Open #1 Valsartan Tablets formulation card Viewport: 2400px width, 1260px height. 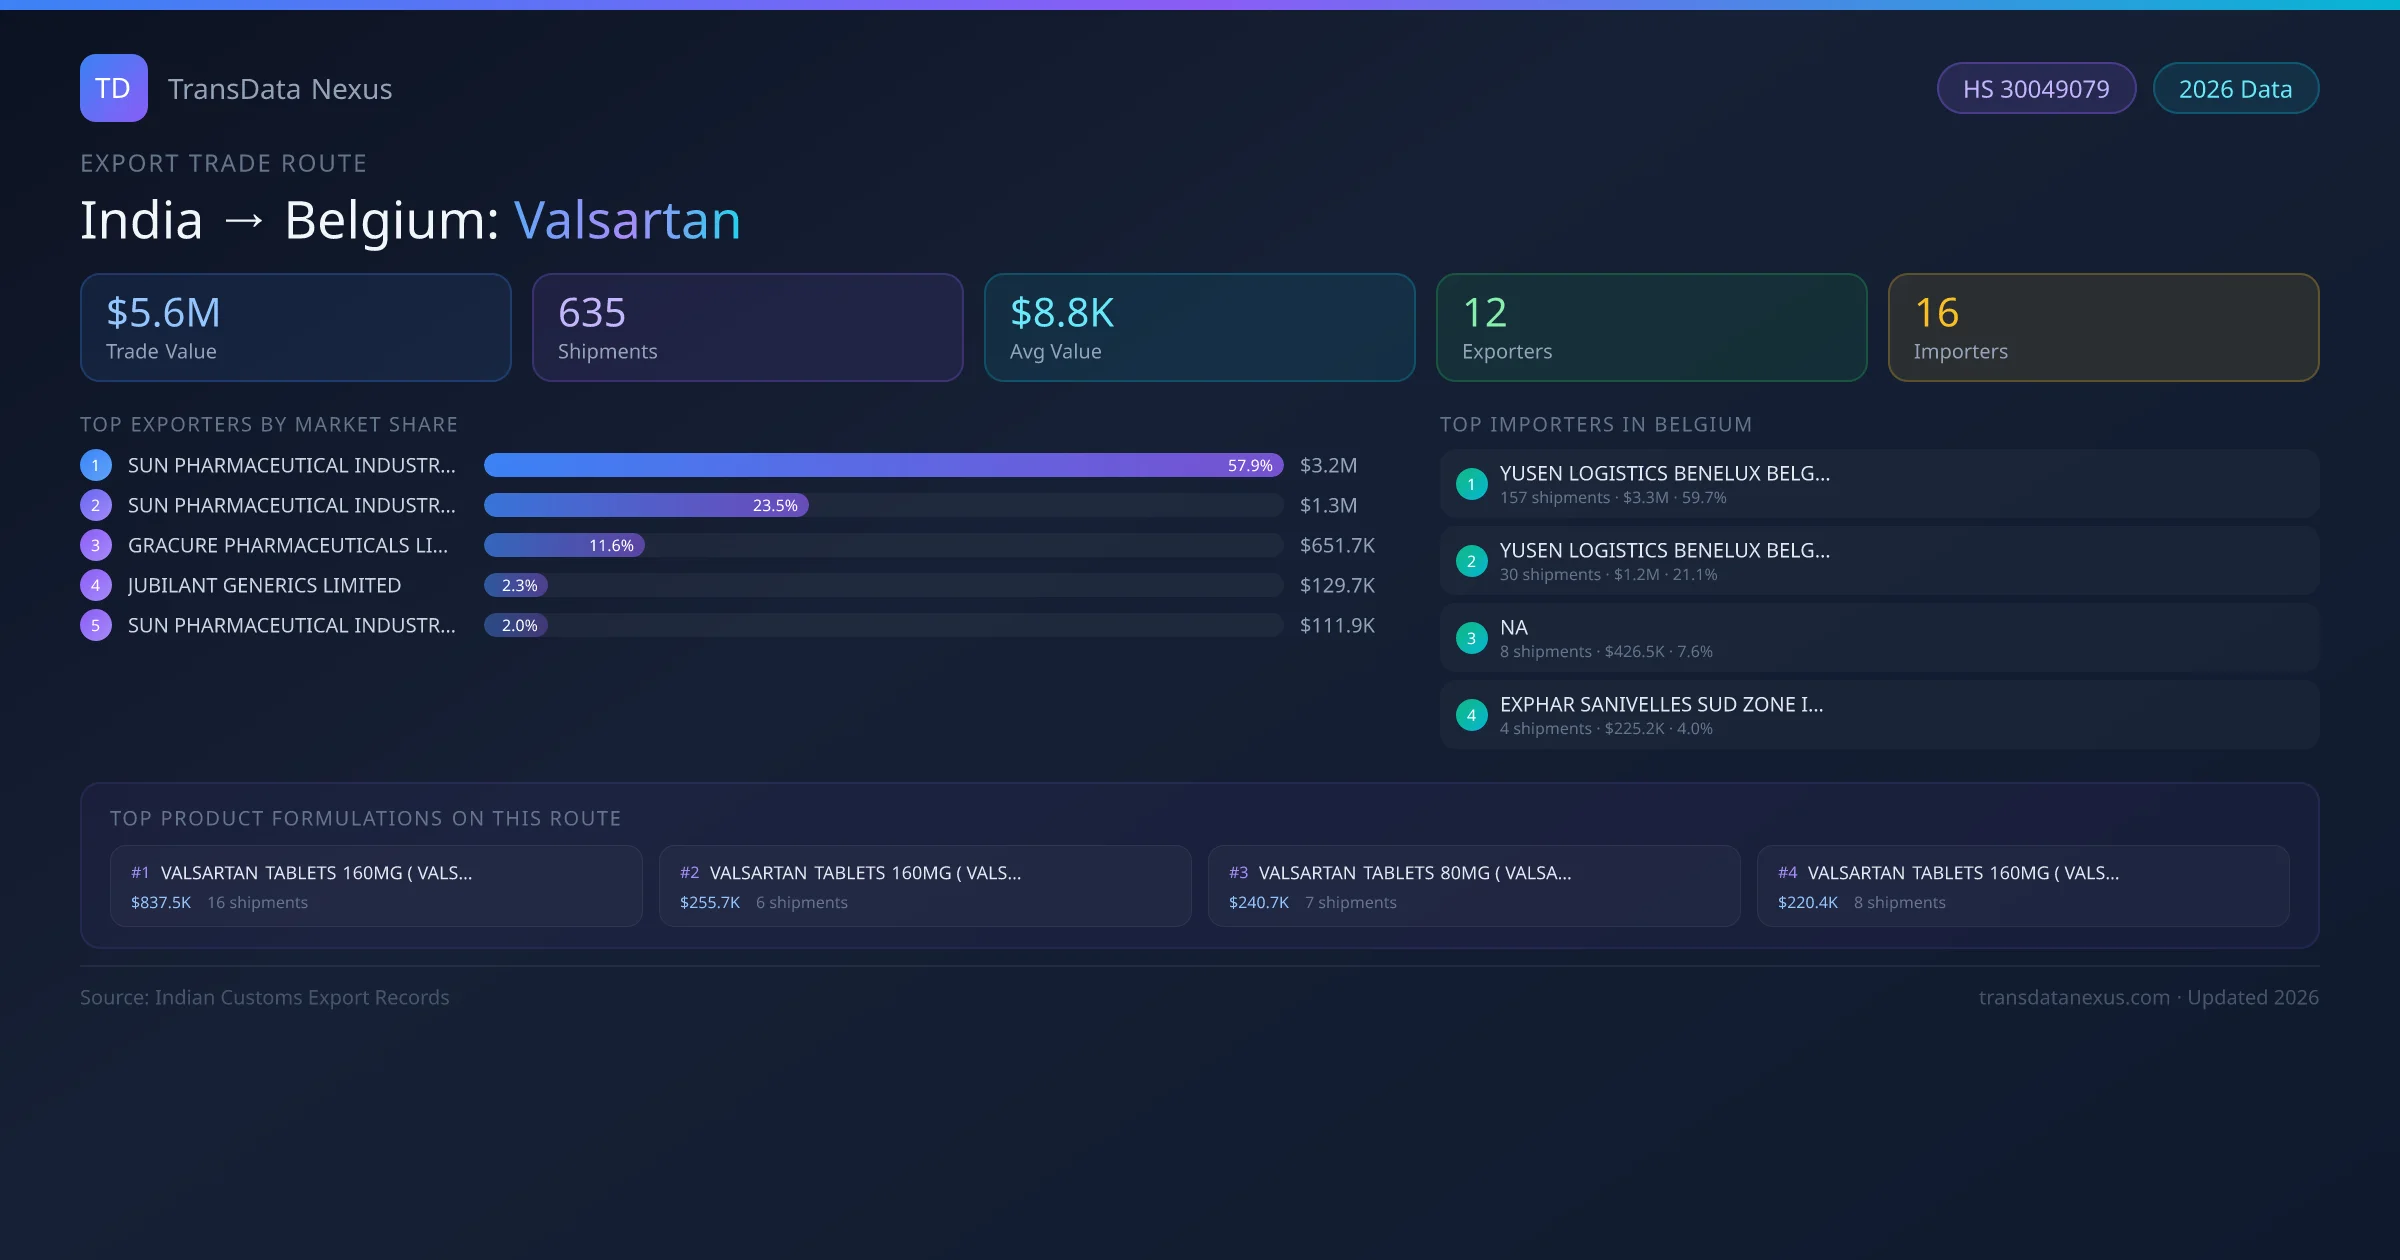click(x=375, y=886)
